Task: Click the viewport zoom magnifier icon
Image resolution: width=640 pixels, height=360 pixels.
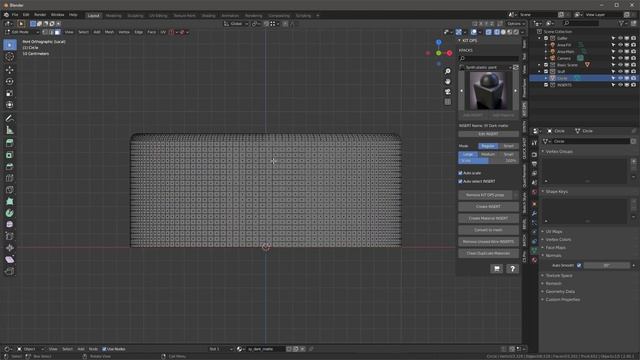Action: (x=448, y=71)
